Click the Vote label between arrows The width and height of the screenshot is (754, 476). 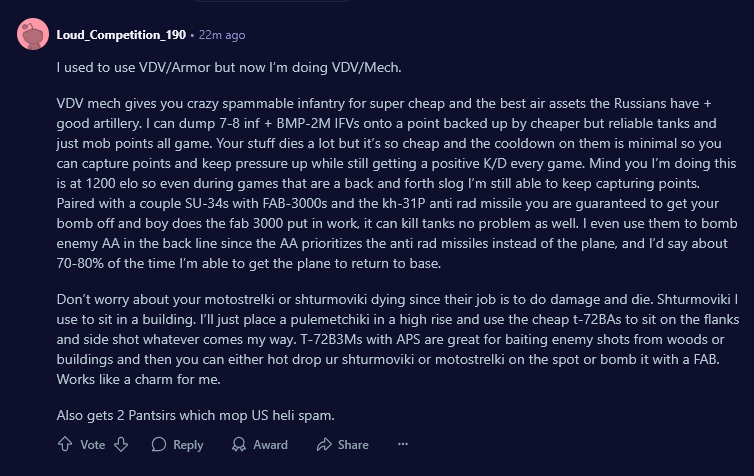tap(93, 445)
